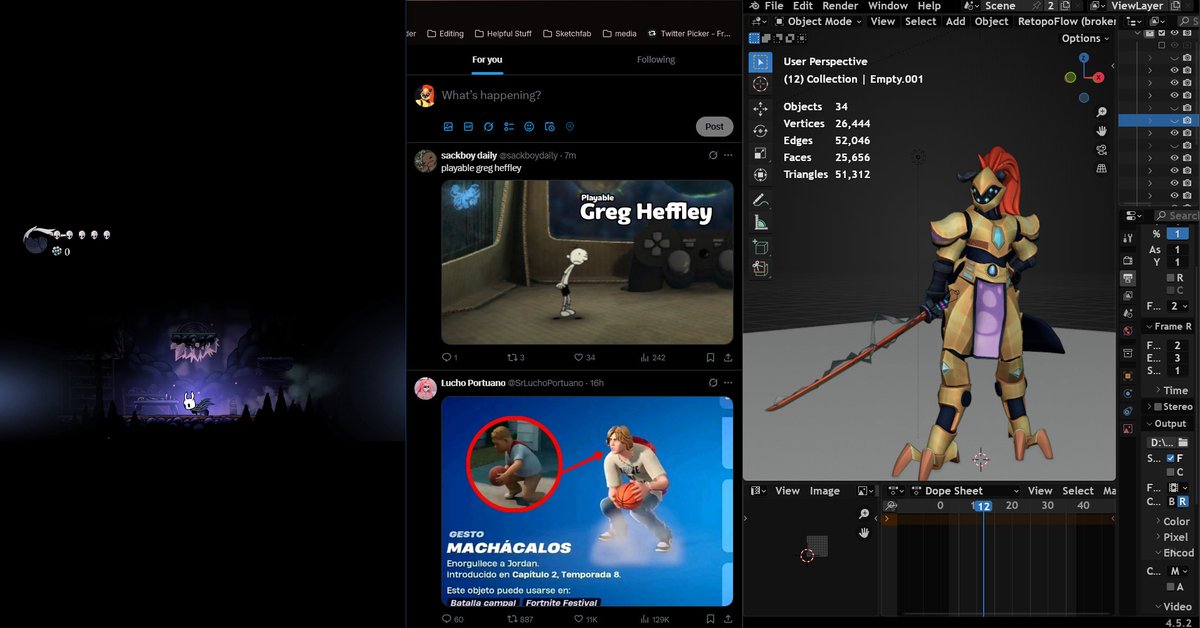This screenshot has width=1200, height=628.
Task: Click the Post button in composer
Action: coord(714,127)
